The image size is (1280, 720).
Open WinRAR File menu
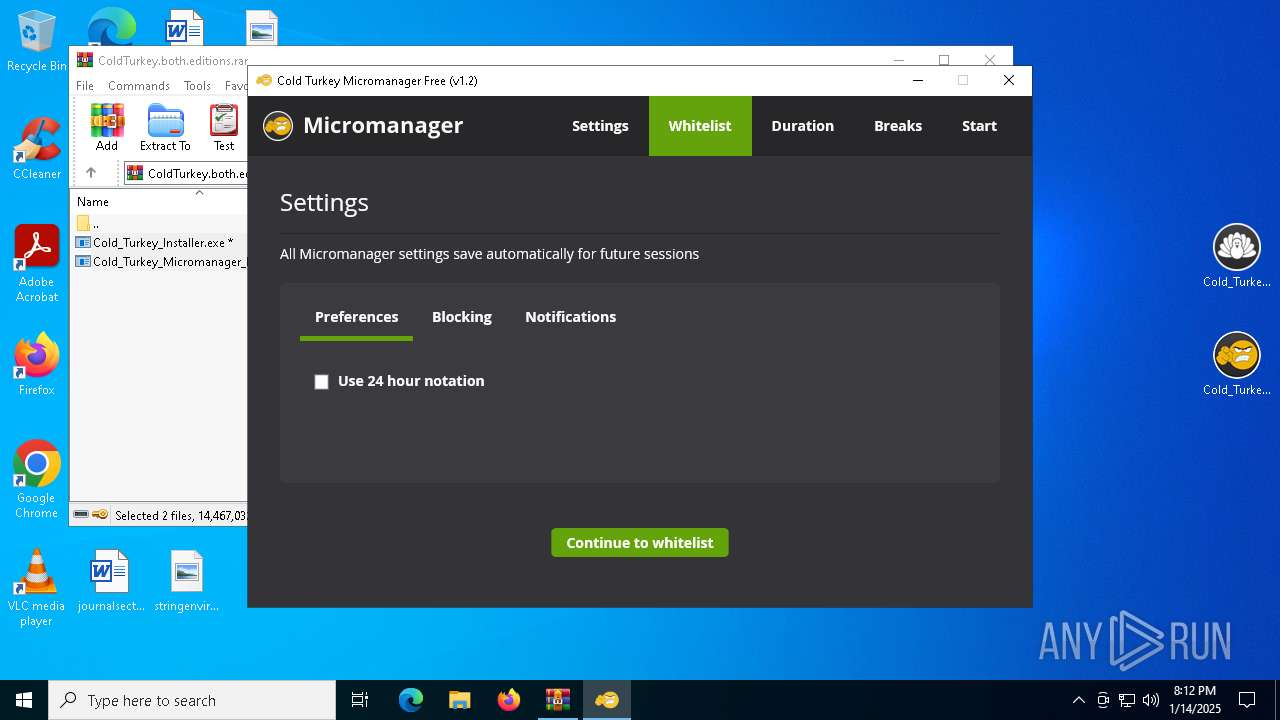85,86
